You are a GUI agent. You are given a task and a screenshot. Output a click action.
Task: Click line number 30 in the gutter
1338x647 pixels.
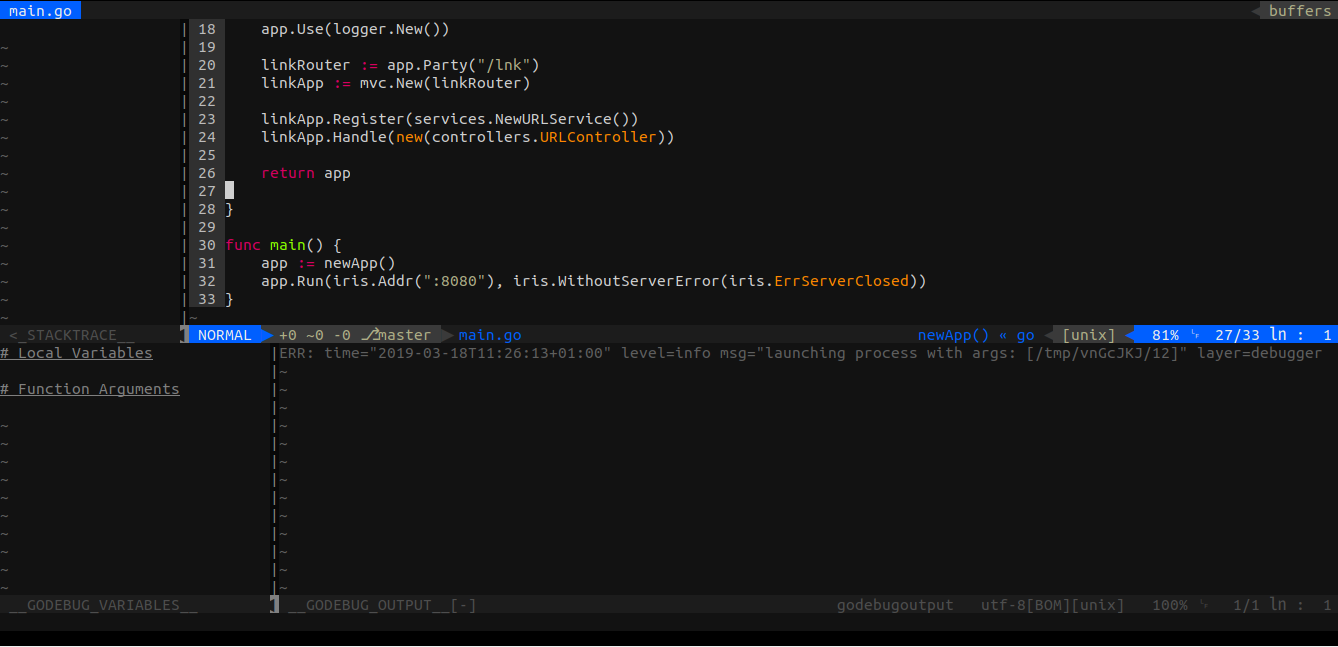pos(207,245)
